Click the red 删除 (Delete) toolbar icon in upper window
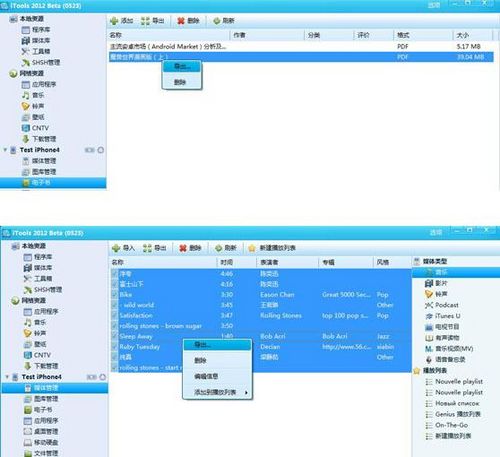Image resolution: width=500 pixels, height=457 pixels. 181,21
